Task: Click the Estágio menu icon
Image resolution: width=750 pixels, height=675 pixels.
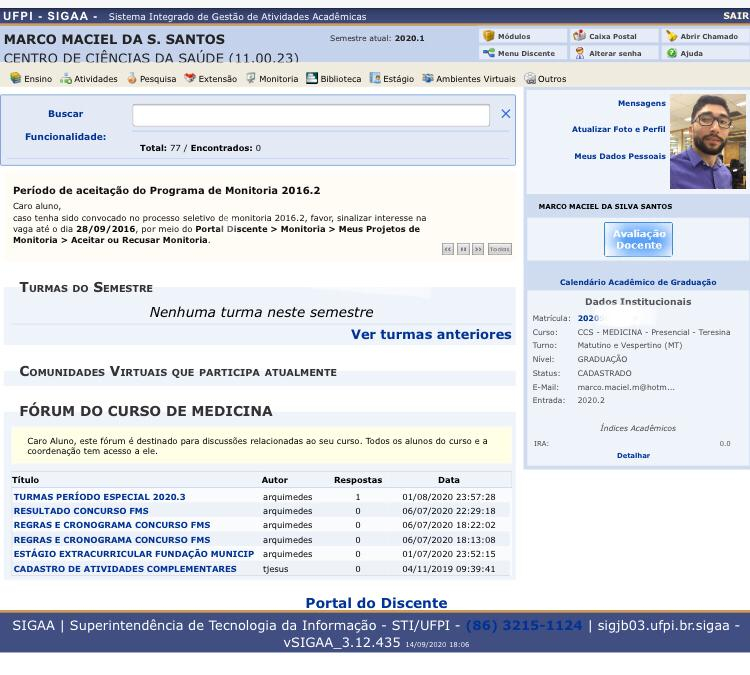Action: [375, 78]
